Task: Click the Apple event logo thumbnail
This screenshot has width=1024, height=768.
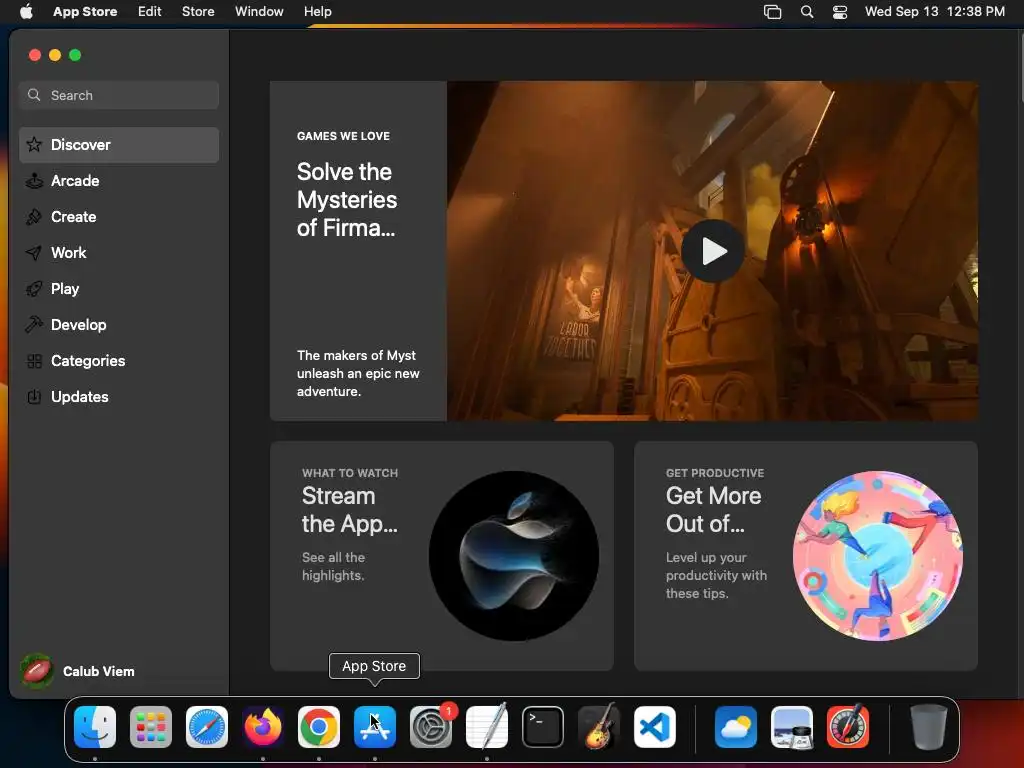Action: tap(513, 556)
